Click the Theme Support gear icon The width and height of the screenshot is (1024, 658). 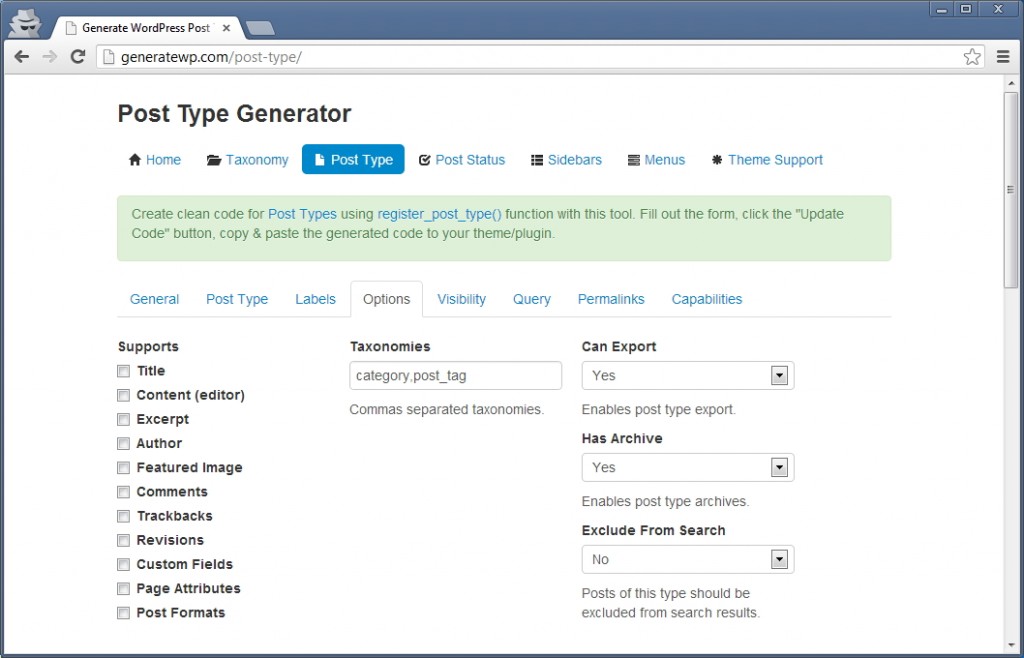[x=716, y=160]
